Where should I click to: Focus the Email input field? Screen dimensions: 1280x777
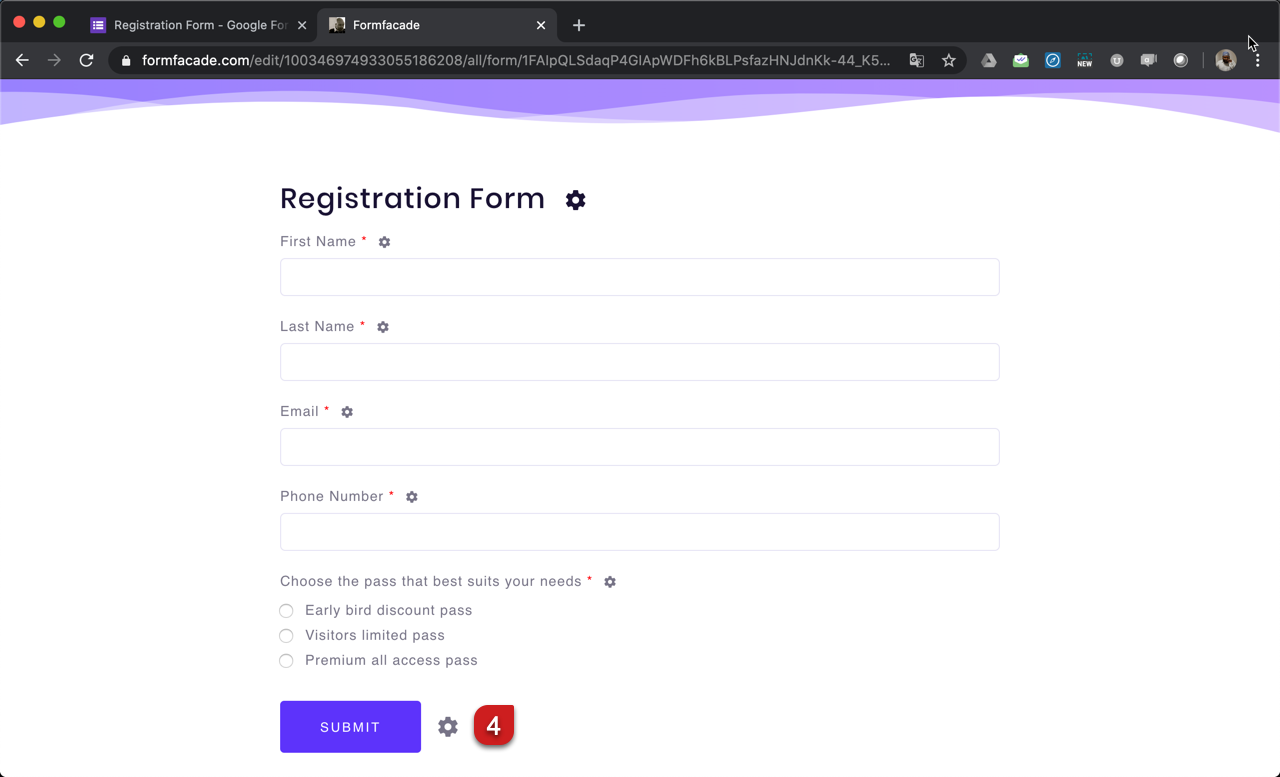coord(639,447)
